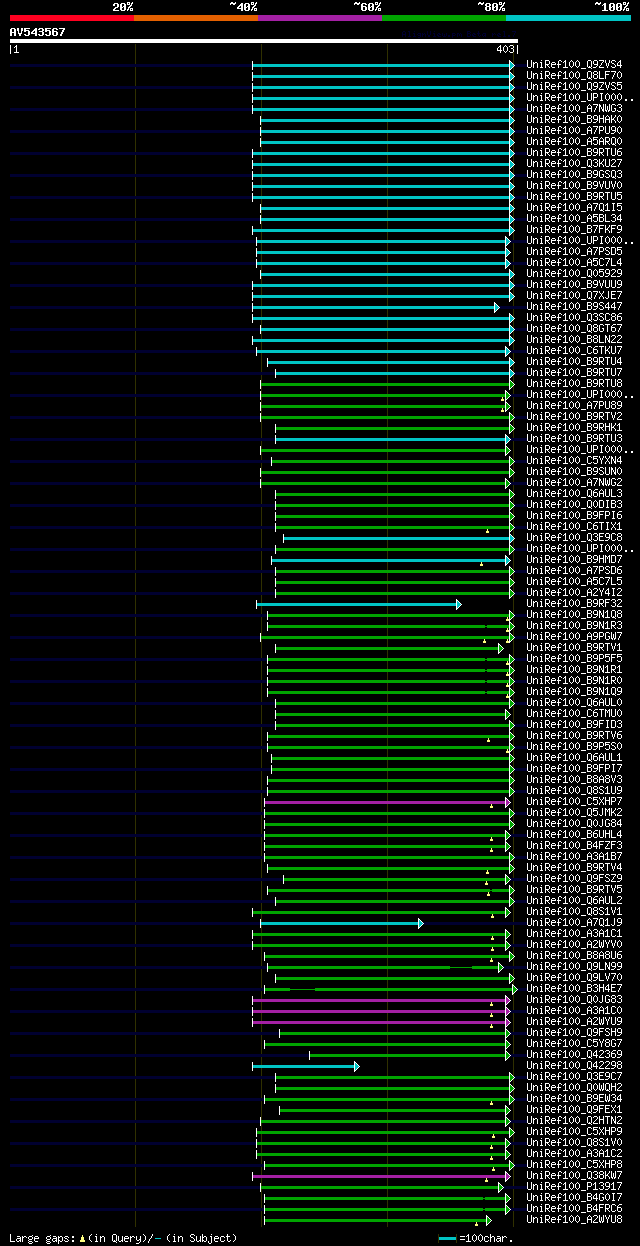Screen dimensions: 640x1246
Task: Open hit UniRef100_Q0WQH2
Action: point(574,1087)
